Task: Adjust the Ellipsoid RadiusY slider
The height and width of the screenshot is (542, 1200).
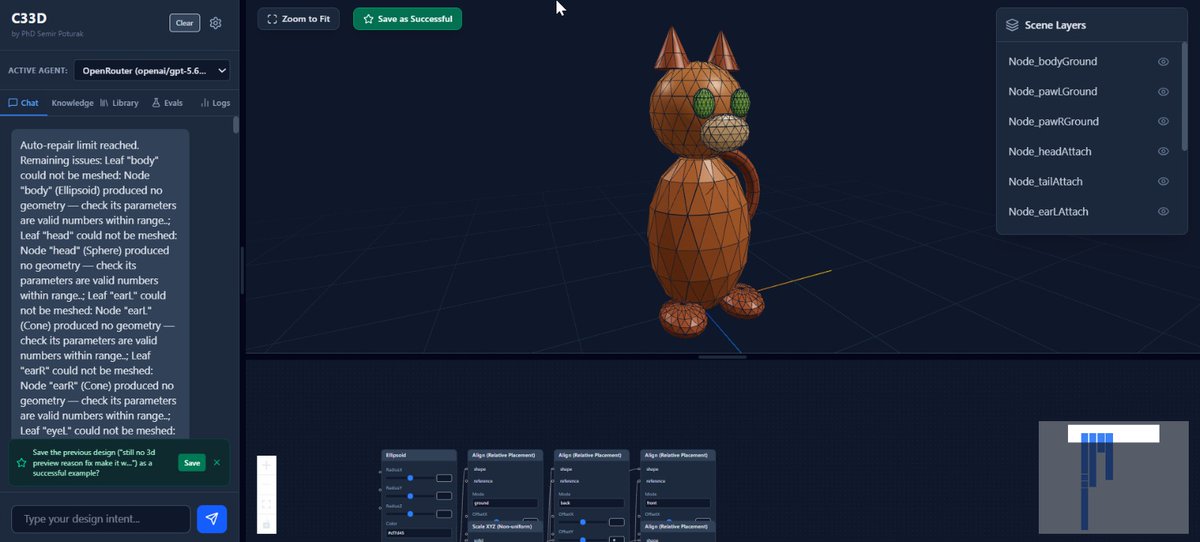Action: pyautogui.click(x=410, y=496)
